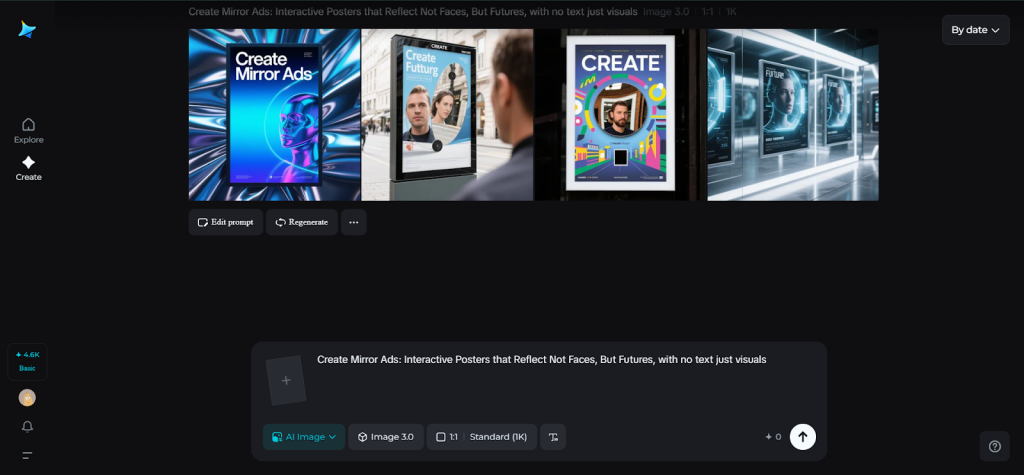Click the app logo in the sidebar
This screenshot has height=475, width=1024.
click(27, 30)
